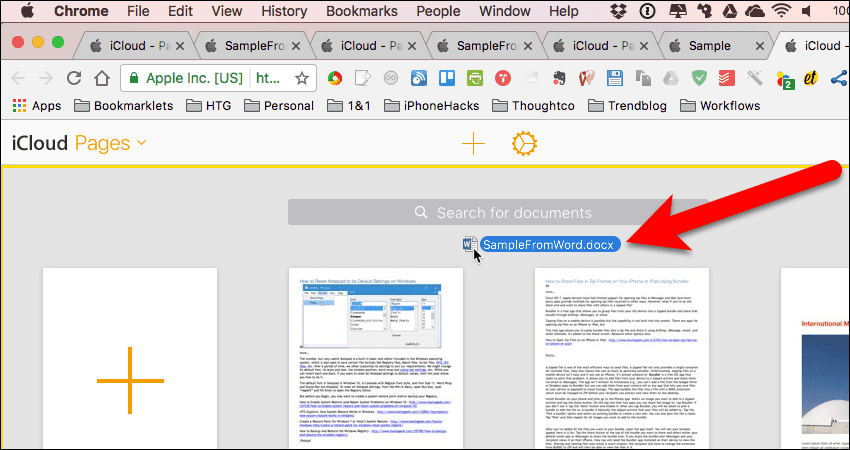Open the Window menu
This screenshot has height=450, width=850.
[505, 11]
